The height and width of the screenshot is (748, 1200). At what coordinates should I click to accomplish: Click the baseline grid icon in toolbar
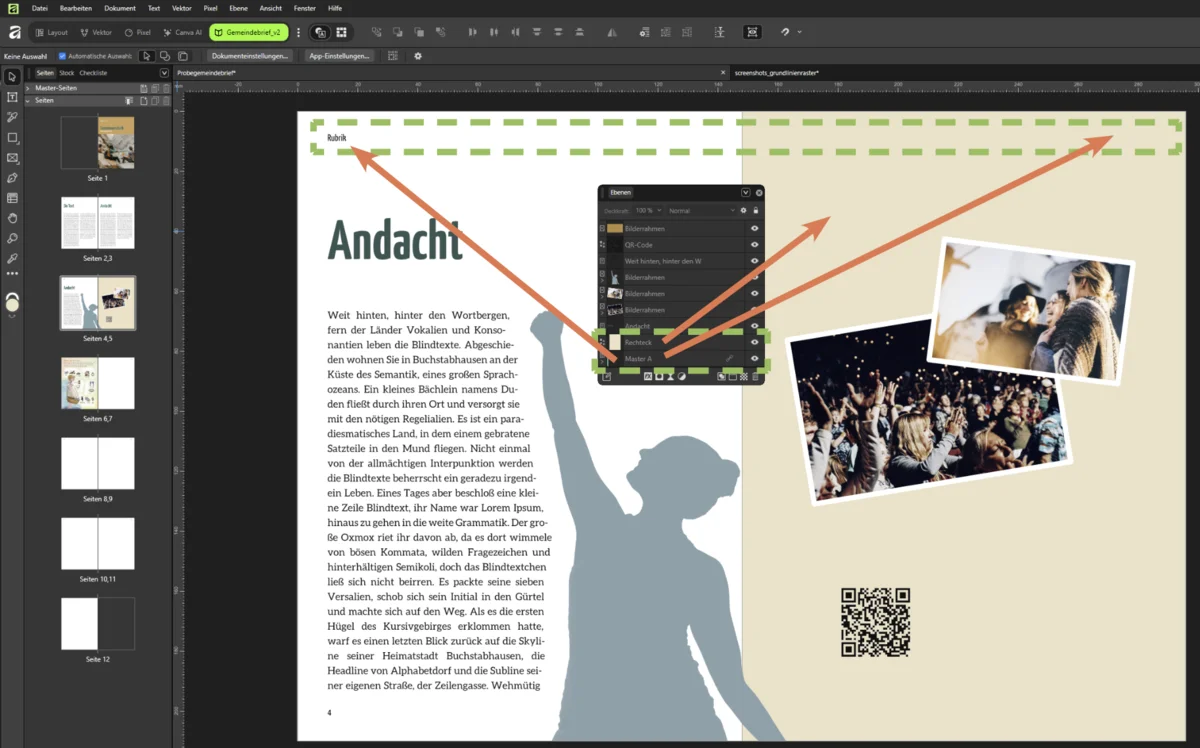point(720,32)
